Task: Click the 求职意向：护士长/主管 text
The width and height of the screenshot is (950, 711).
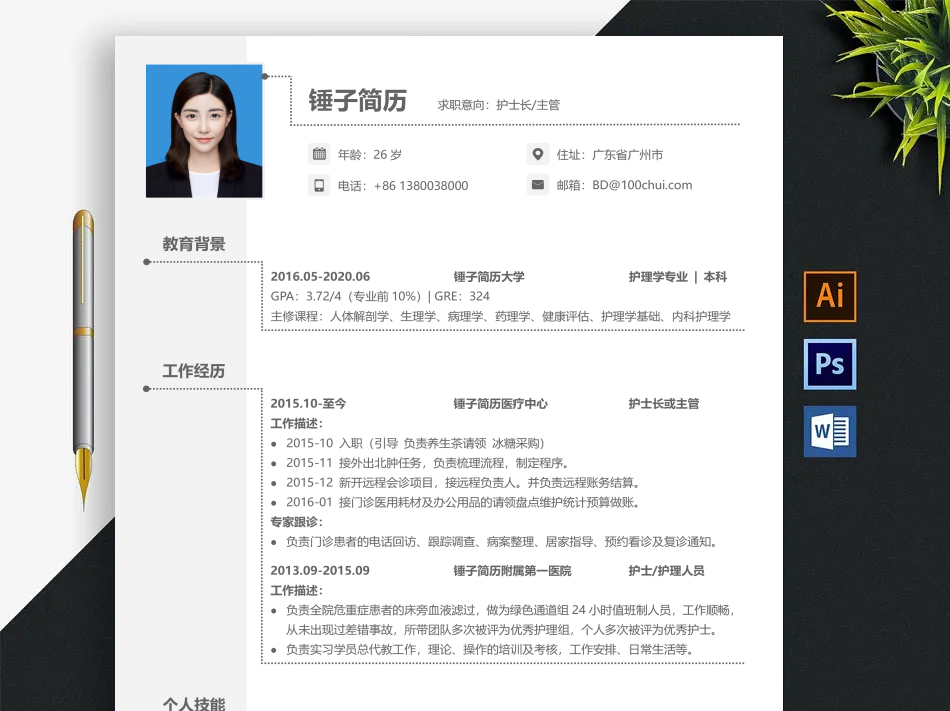Action: pos(499,105)
